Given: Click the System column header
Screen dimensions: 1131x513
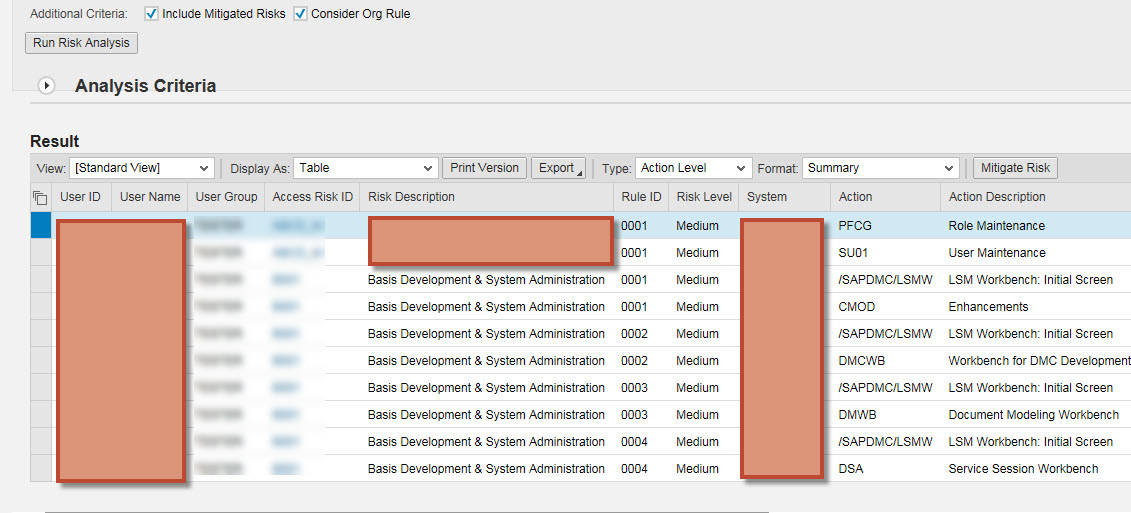Looking at the screenshot, I should pyautogui.click(x=785, y=197).
